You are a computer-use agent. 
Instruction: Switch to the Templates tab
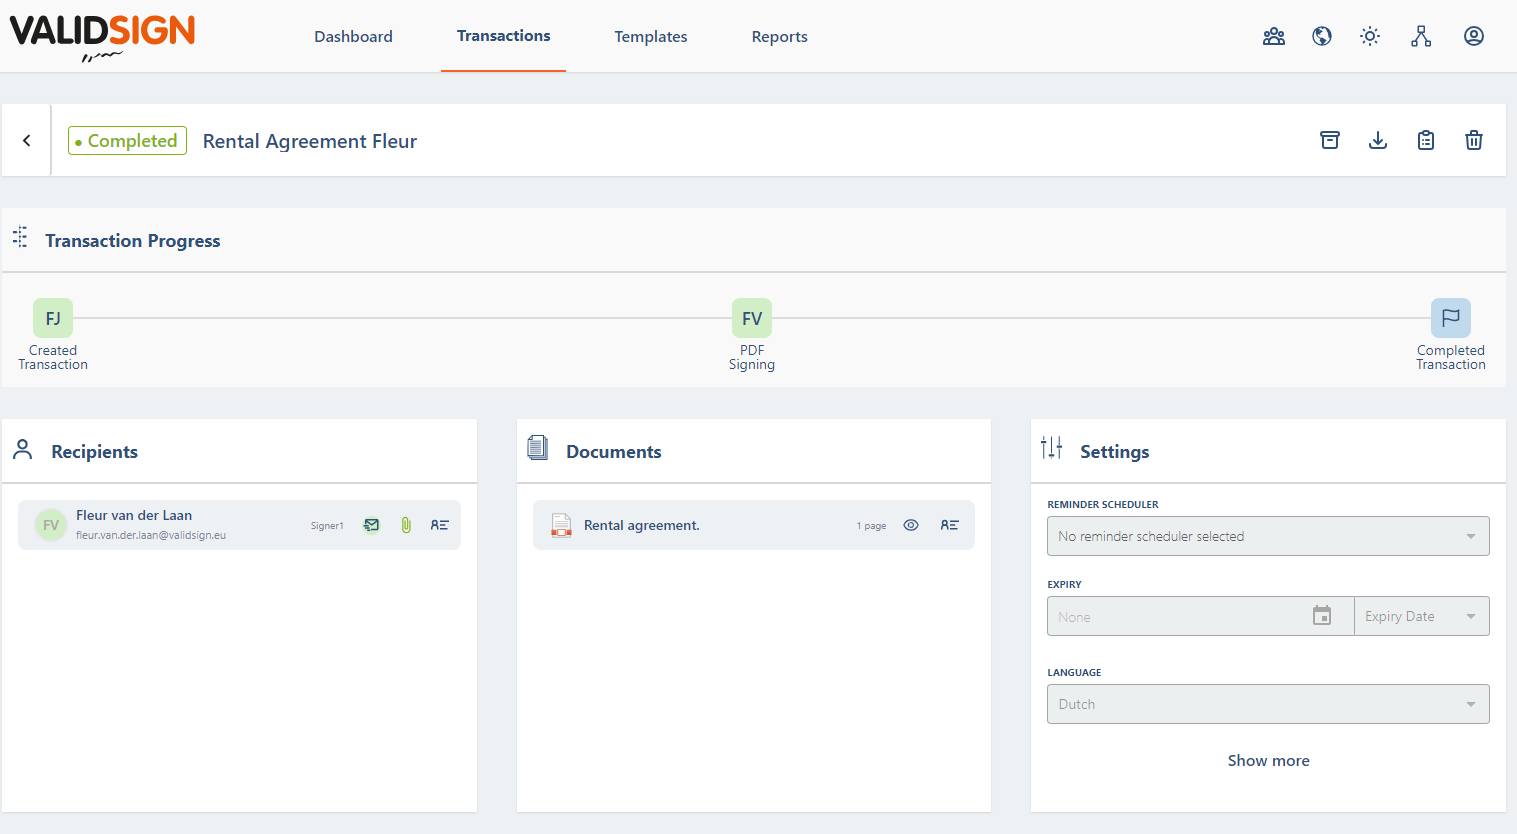[650, 36]
